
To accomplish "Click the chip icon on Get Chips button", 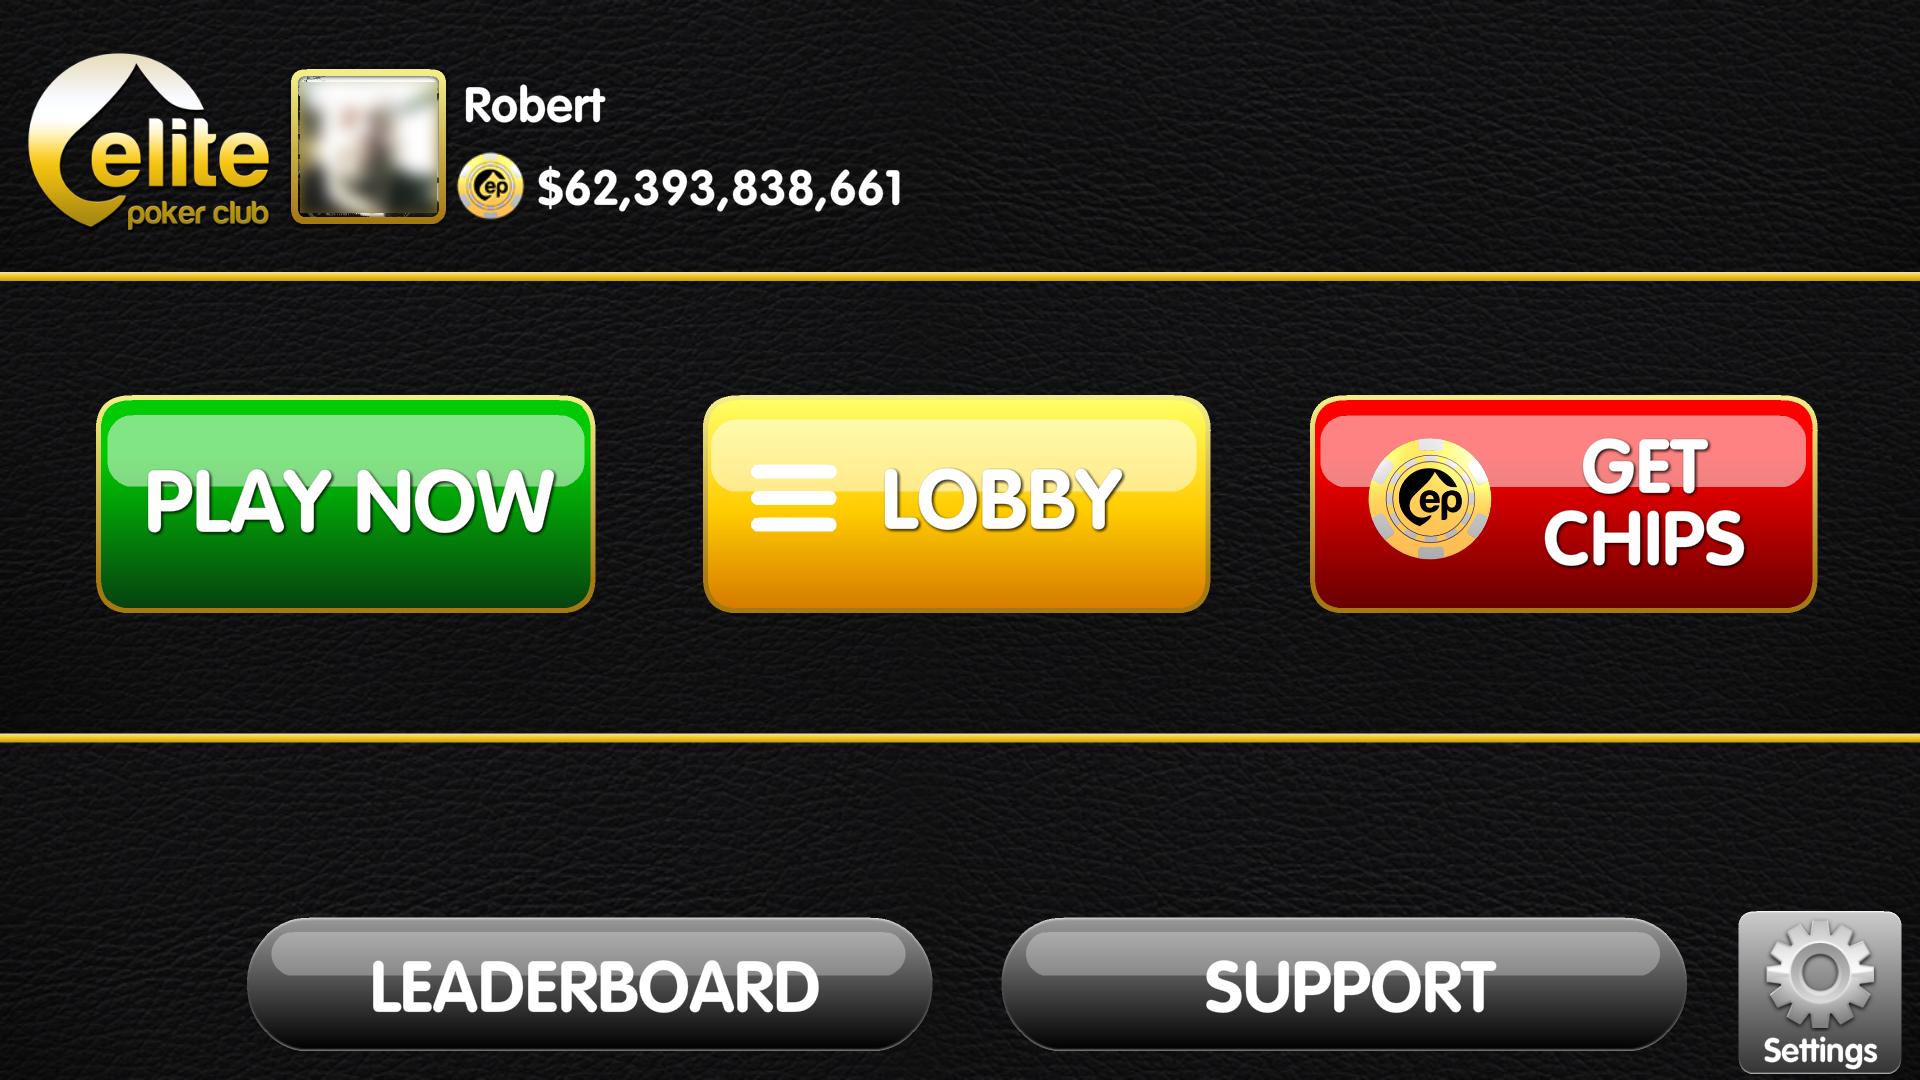I will 1429,499.
